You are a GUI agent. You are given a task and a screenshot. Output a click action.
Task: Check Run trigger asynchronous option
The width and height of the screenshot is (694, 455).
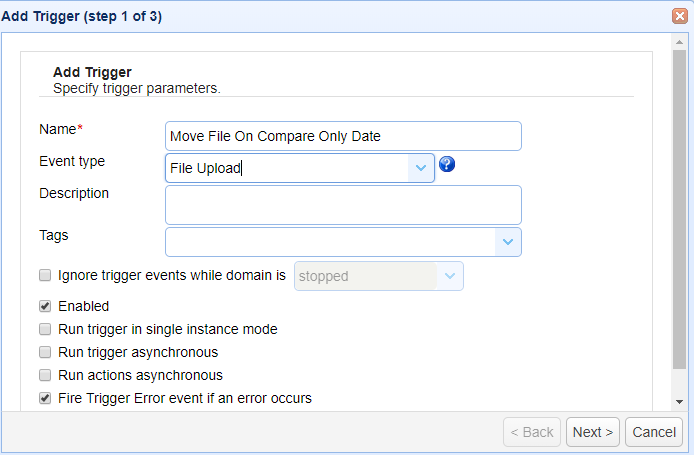point(45,352)
